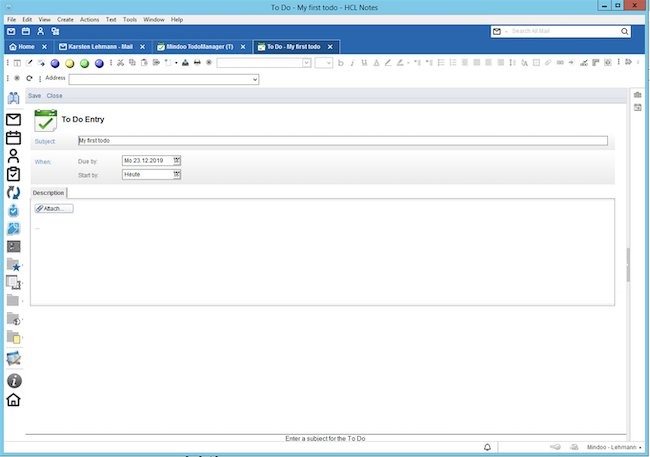Click the Save action
The height and width of the screenshot is (457, 650).
click(x=34, y=96)
